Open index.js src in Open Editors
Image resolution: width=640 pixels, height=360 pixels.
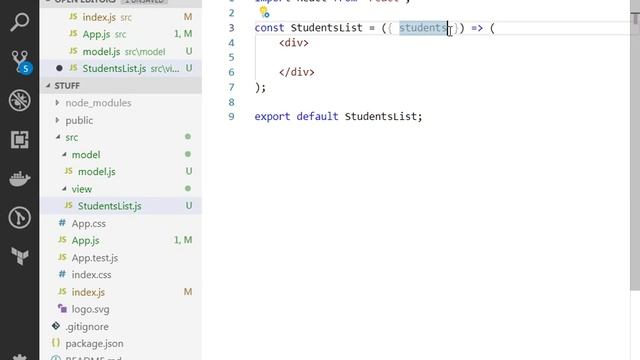point(121,17)
